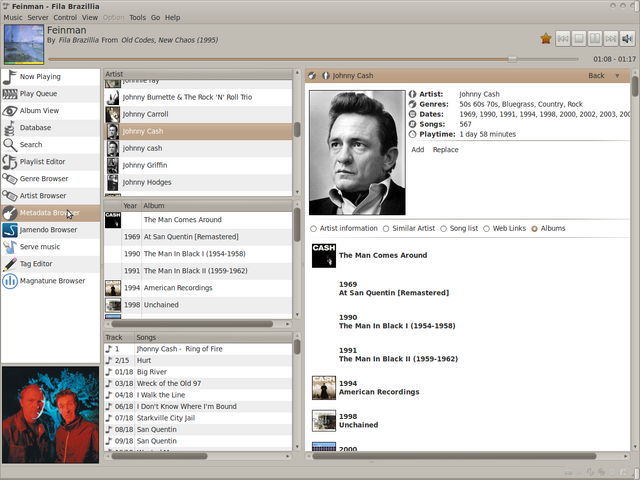
Task: Click the Add link for Johnny Cash
Action: (x=418, y=150)
